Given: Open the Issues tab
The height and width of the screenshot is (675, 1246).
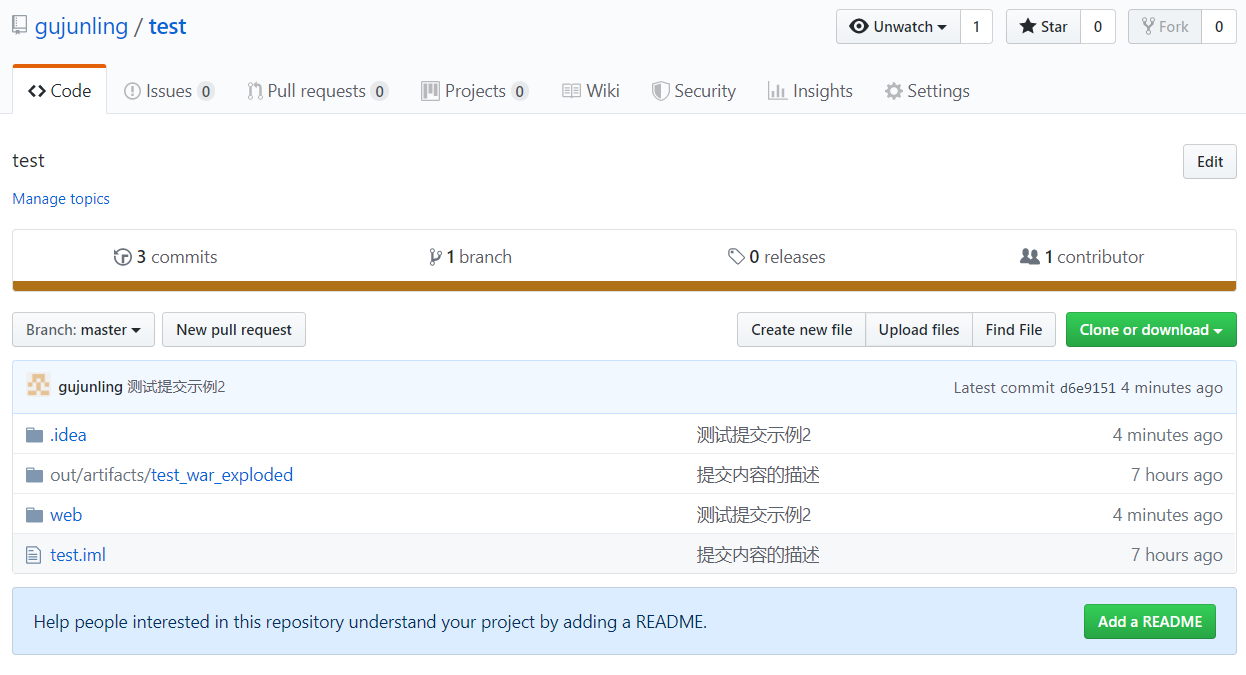Looking at the screenshot, I should [x=168, y=91].
